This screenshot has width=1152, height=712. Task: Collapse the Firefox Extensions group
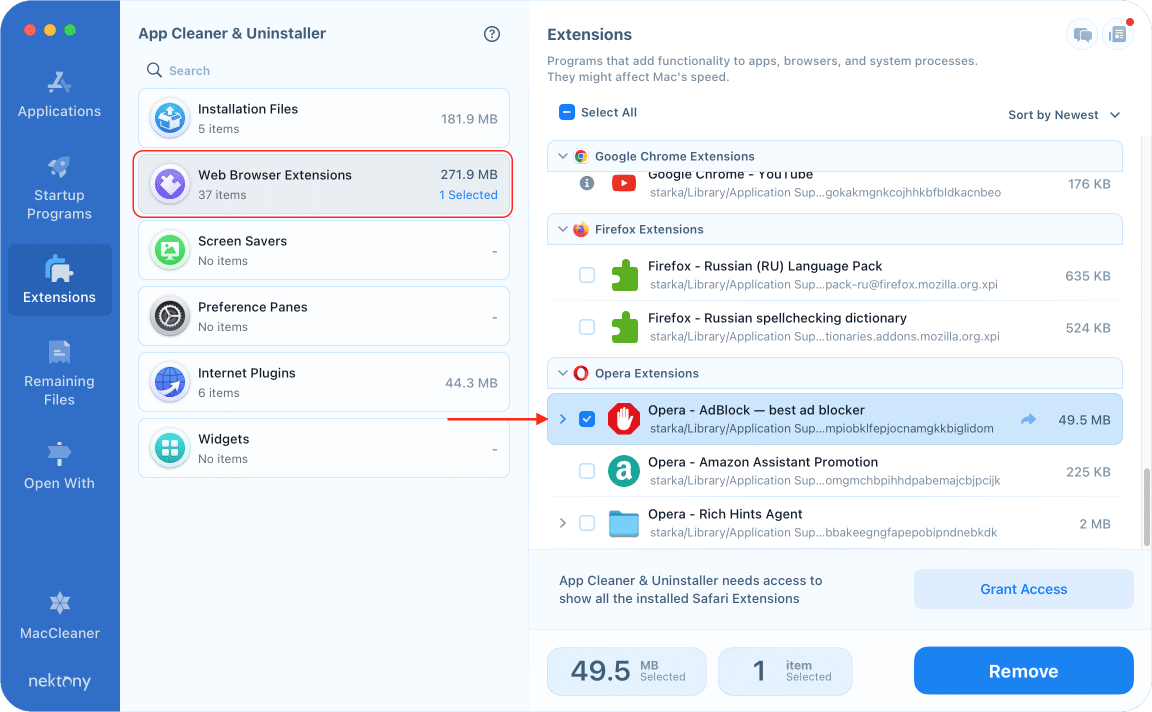561,230
